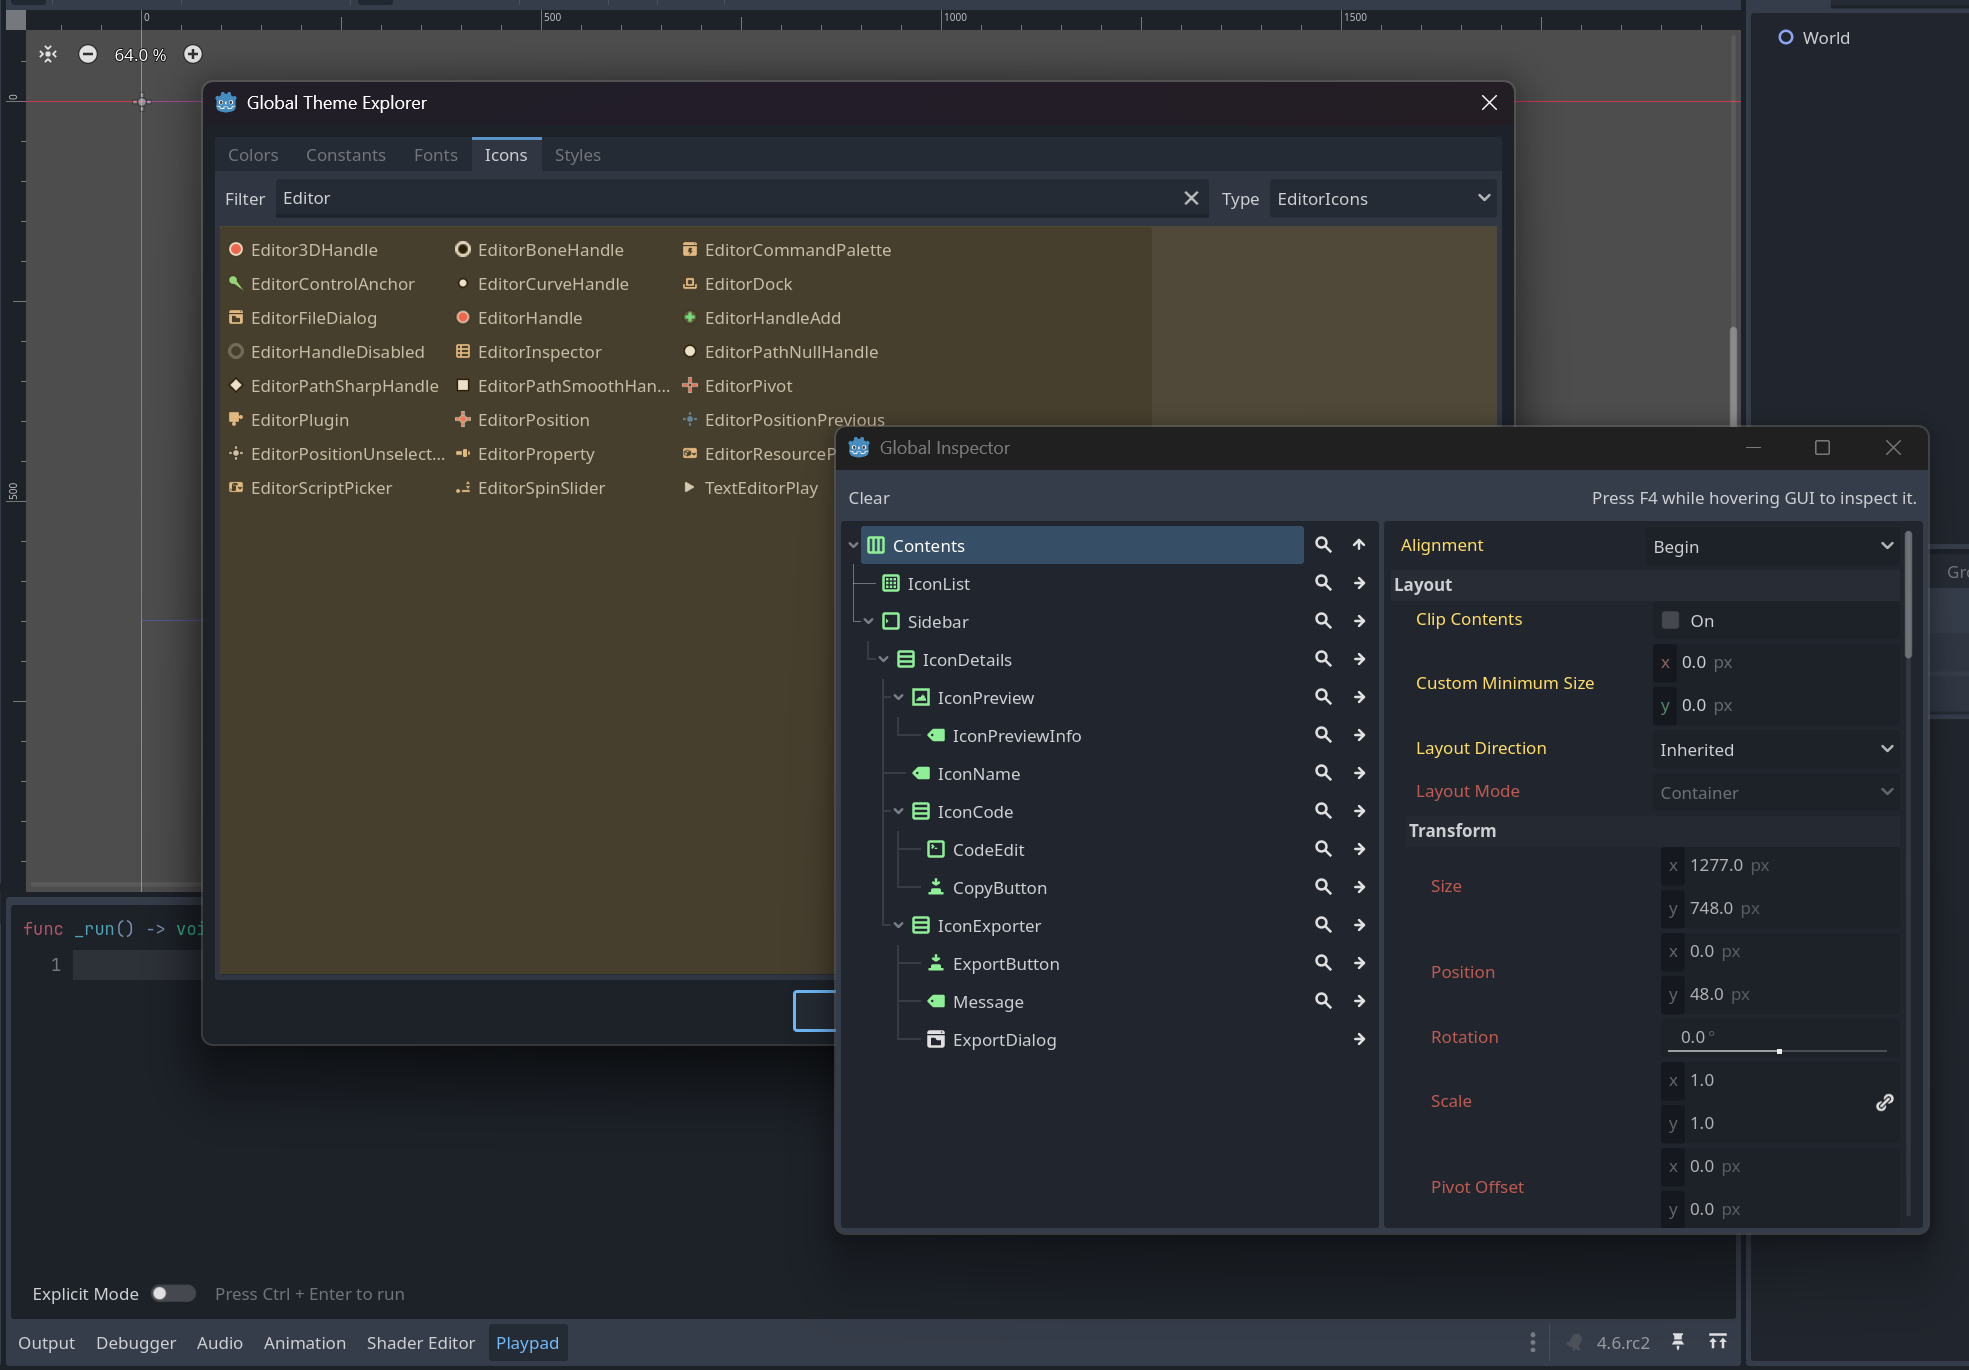1969x1370 pixels.
Task: Collapse the IconExporter tree node
Action: click(x=898, y=925)
